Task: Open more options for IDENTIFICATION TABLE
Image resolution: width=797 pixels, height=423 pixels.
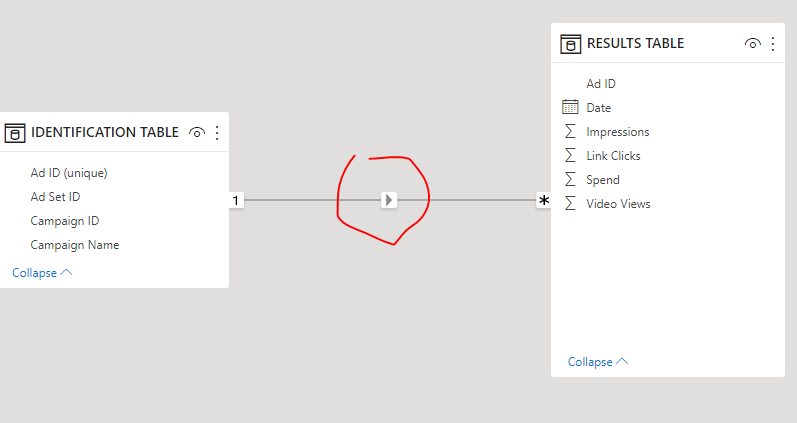Action: (x=217, y=133)
